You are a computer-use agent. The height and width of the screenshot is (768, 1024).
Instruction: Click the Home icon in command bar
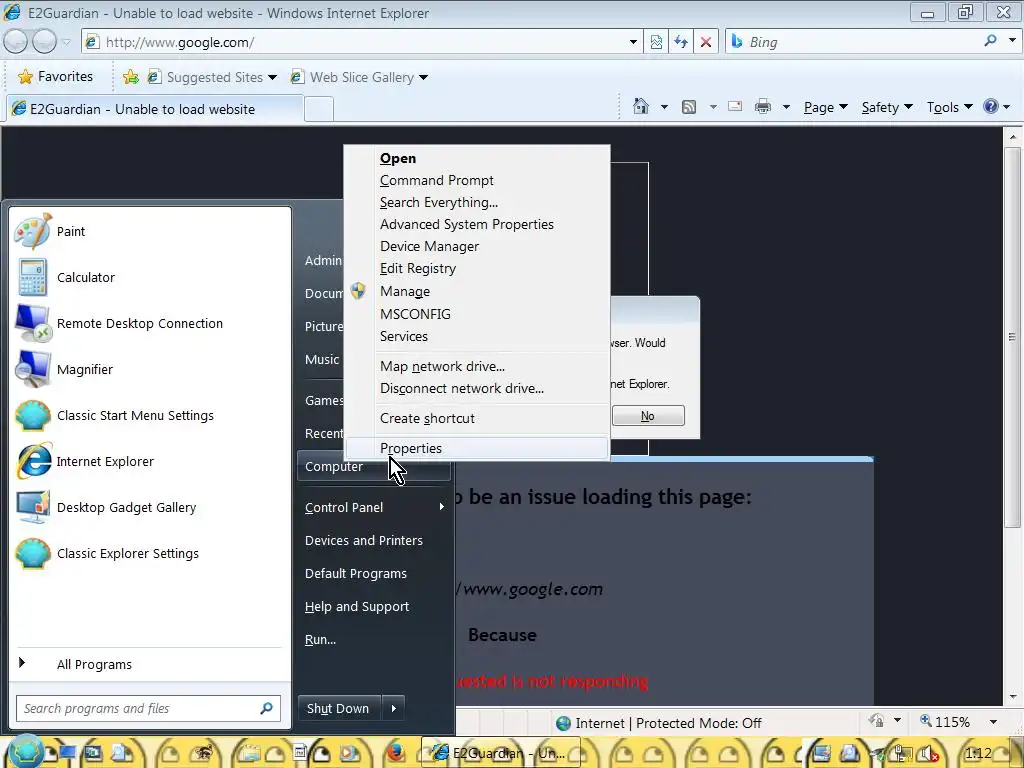[641, 106]
